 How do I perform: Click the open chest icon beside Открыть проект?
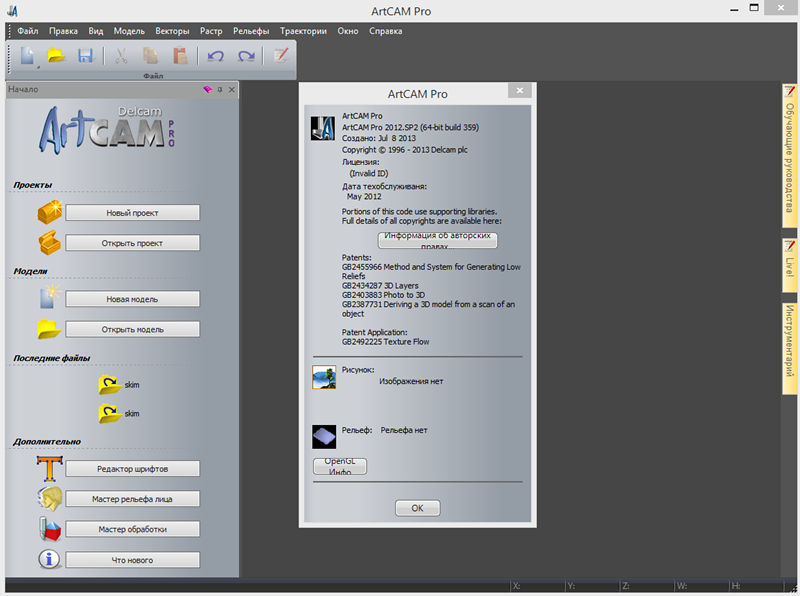(x=49, y=242)
